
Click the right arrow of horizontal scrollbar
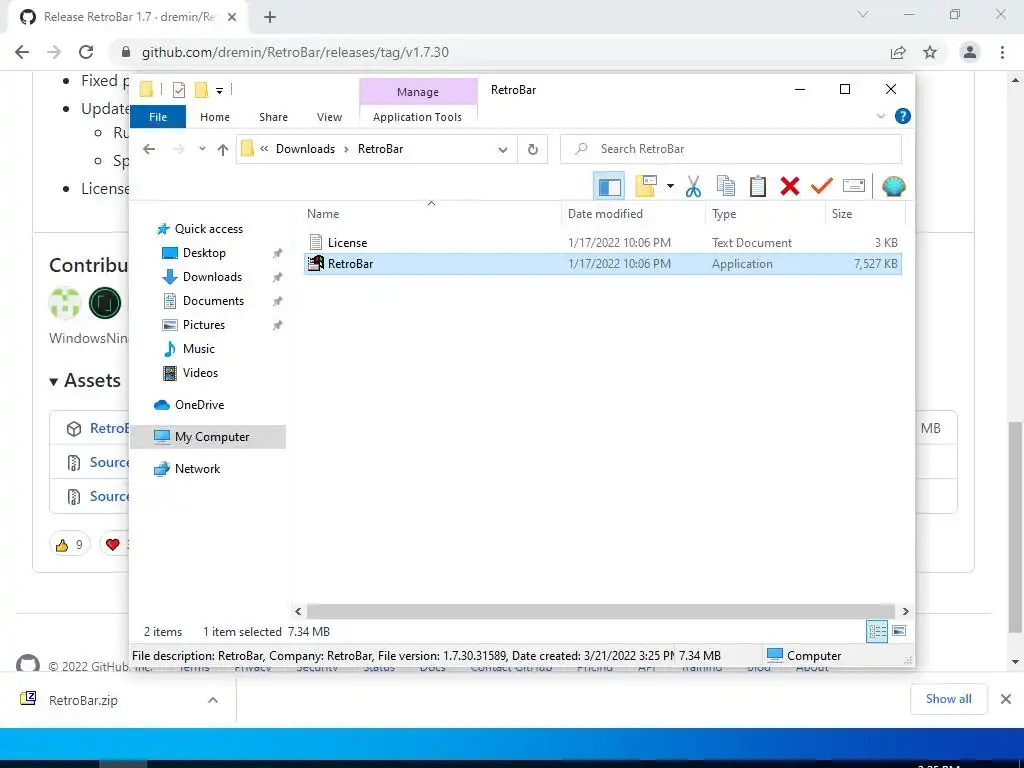pyautogui.click(x=905, y=611)
